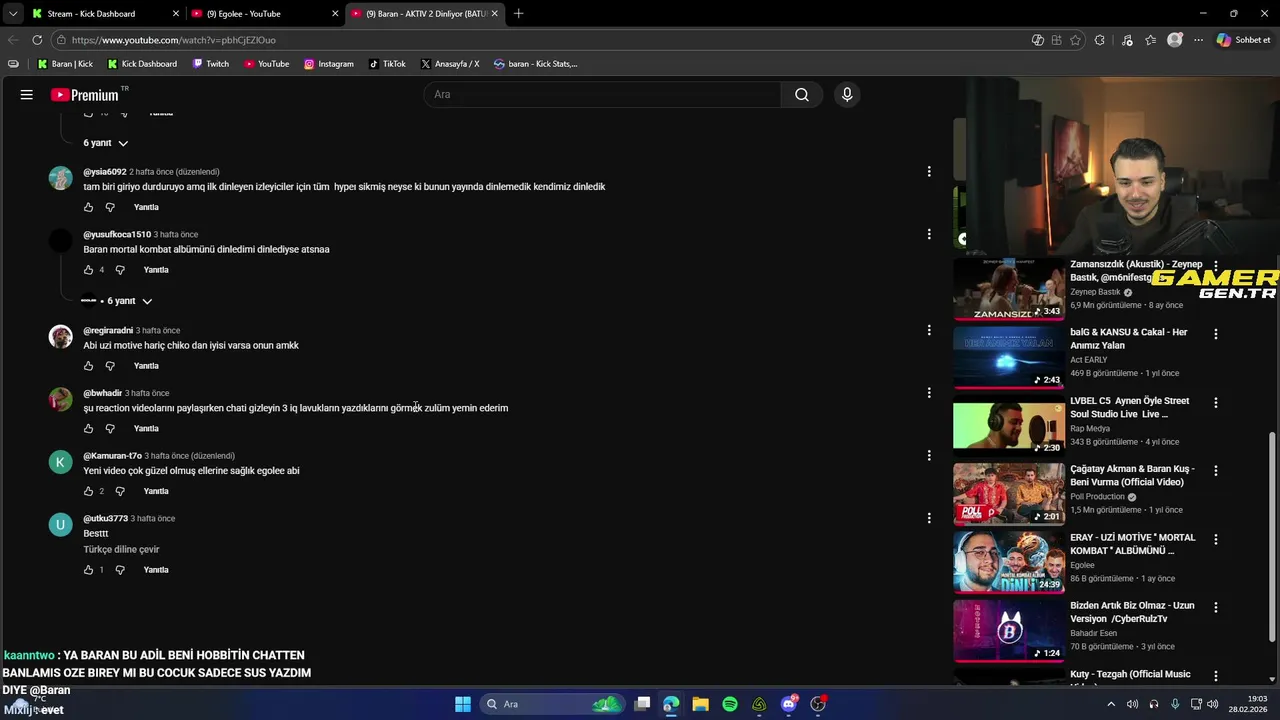Dislike the comment by @utku3773
This screenshot has width=1280, height=720.
(120, 570)
